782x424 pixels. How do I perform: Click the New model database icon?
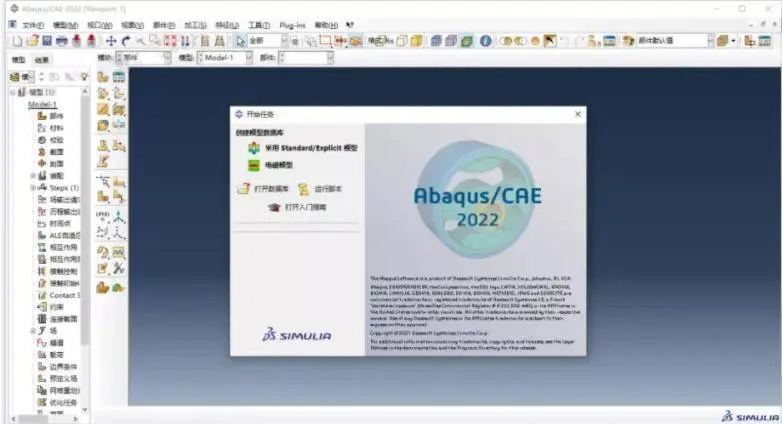pyautogui.click(x=17, y=41)
